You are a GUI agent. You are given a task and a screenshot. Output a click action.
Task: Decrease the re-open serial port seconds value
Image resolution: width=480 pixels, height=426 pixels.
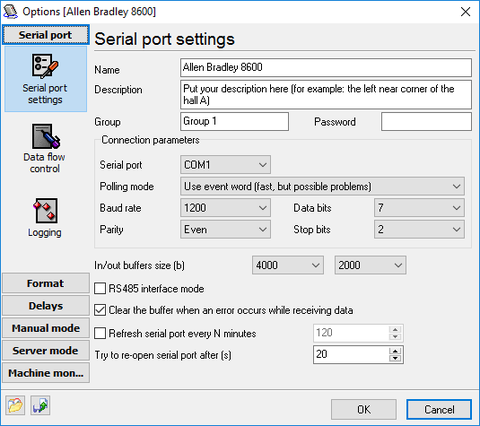[x=395, y=358]
